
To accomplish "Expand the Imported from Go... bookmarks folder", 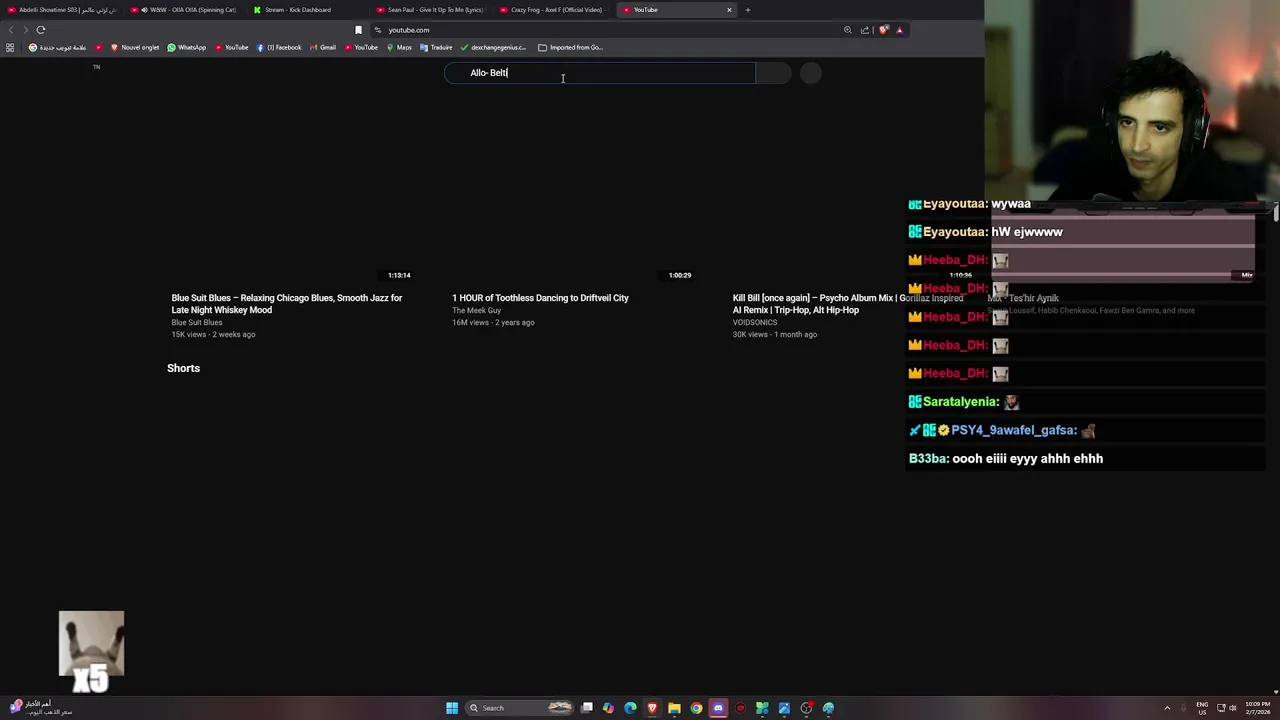I will pyautogui.click(x=570, y=47).
